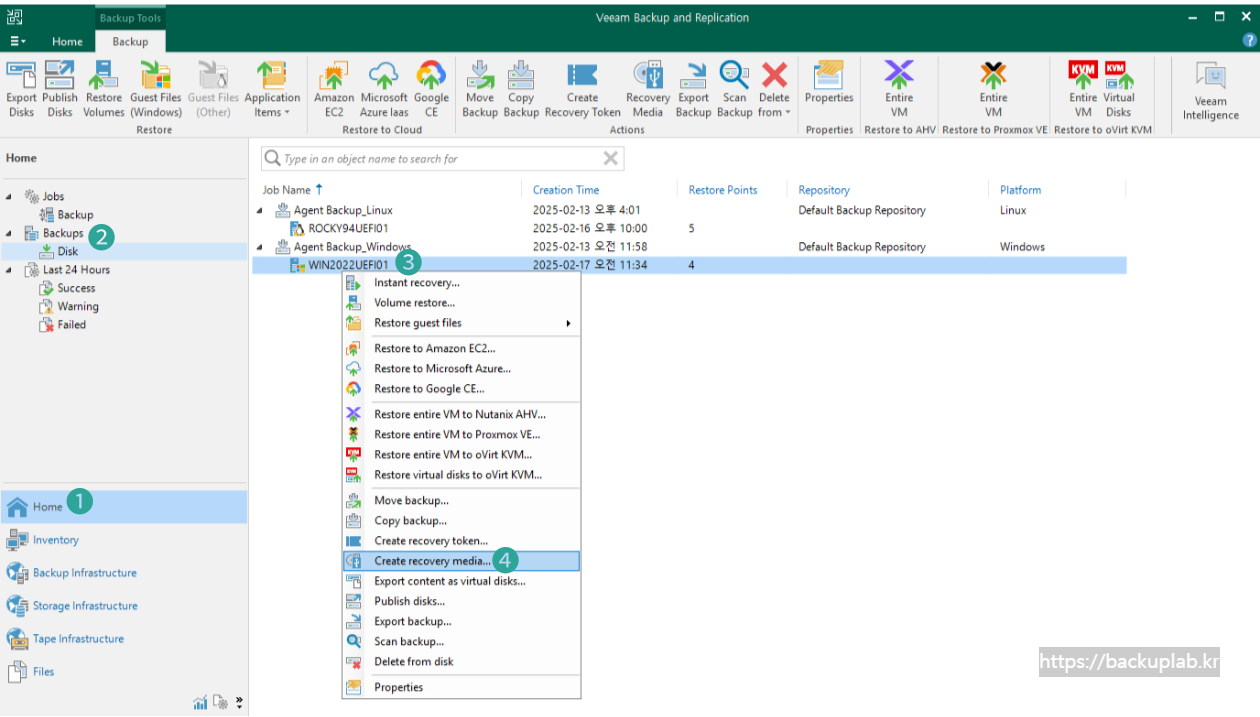This screenshot has height=717, width=1260.
Task: Click the help question mark icon
Action: point(1248,41)
